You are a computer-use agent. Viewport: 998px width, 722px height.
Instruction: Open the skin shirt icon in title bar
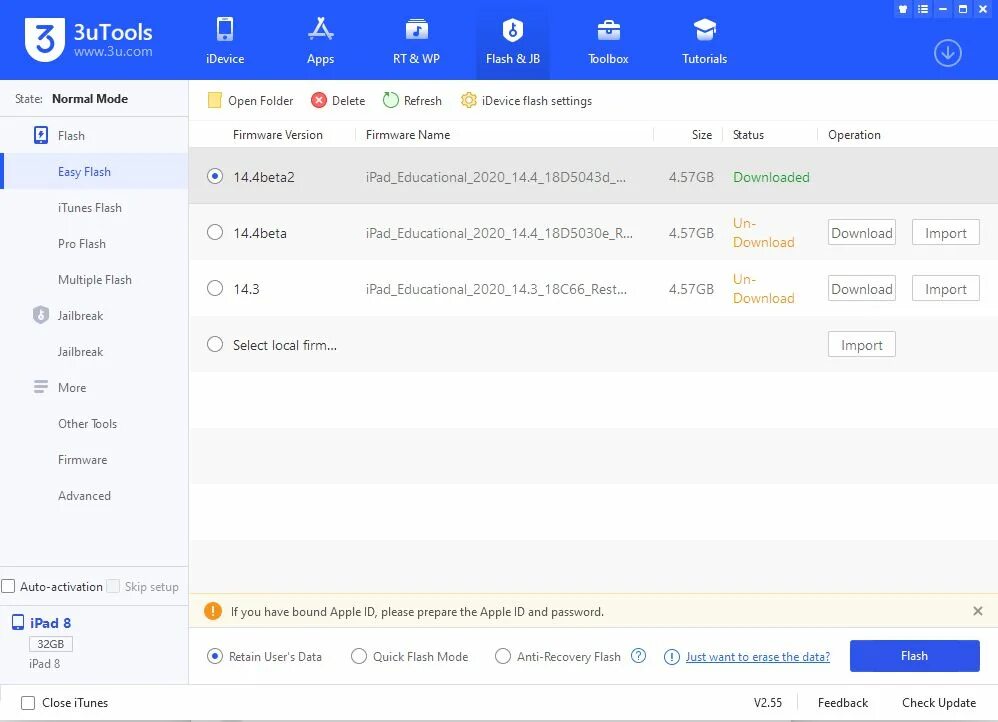(903, 9)
